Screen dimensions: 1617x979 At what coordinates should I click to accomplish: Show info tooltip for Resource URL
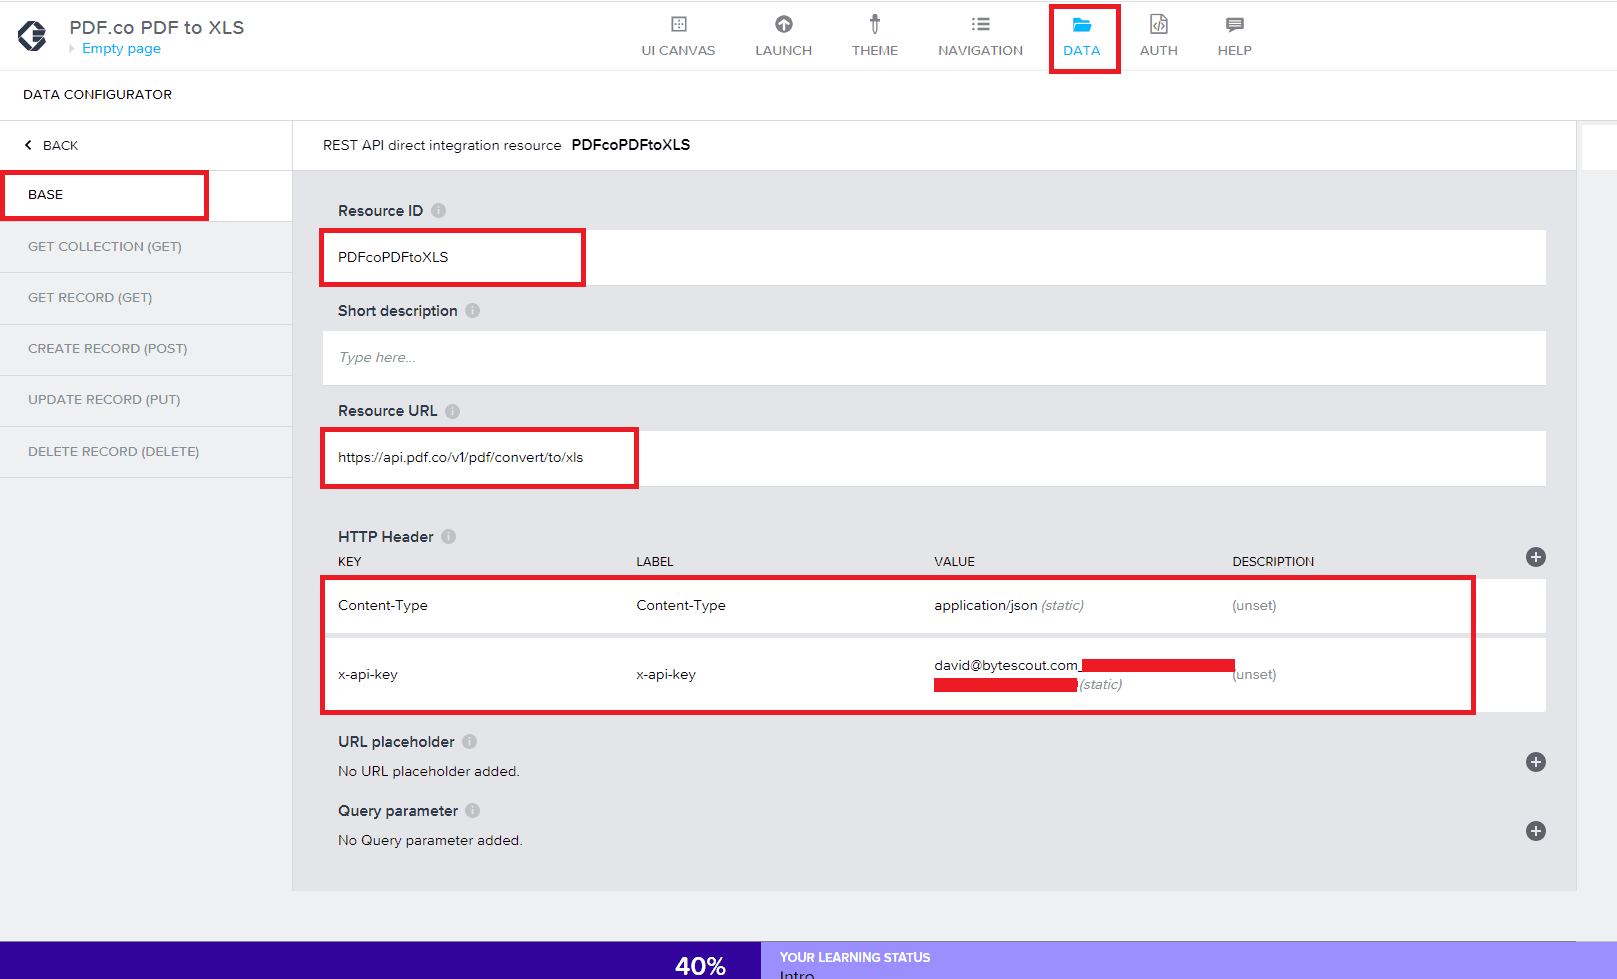coord(452,411)
